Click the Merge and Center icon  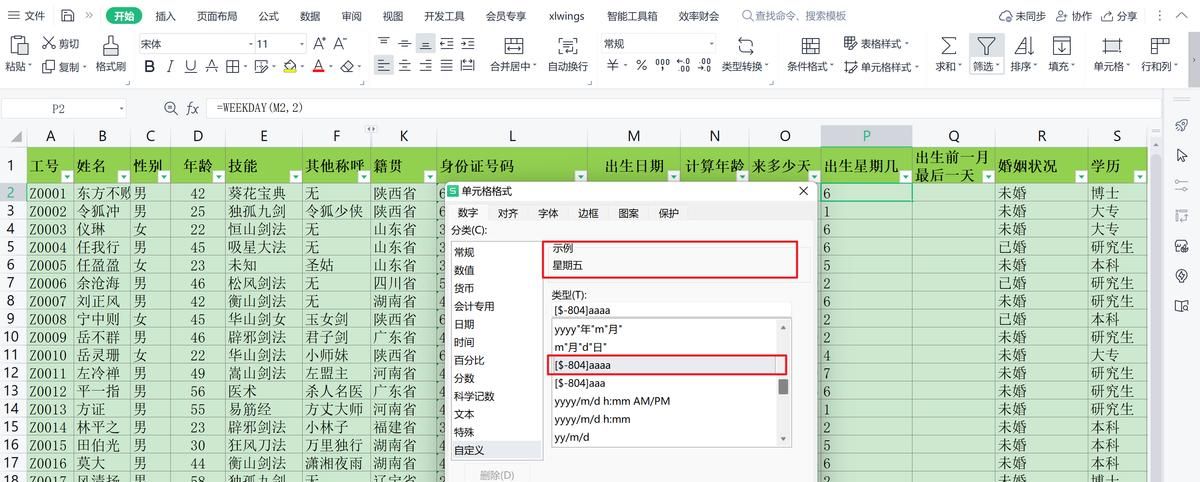(x=513, y=46)
